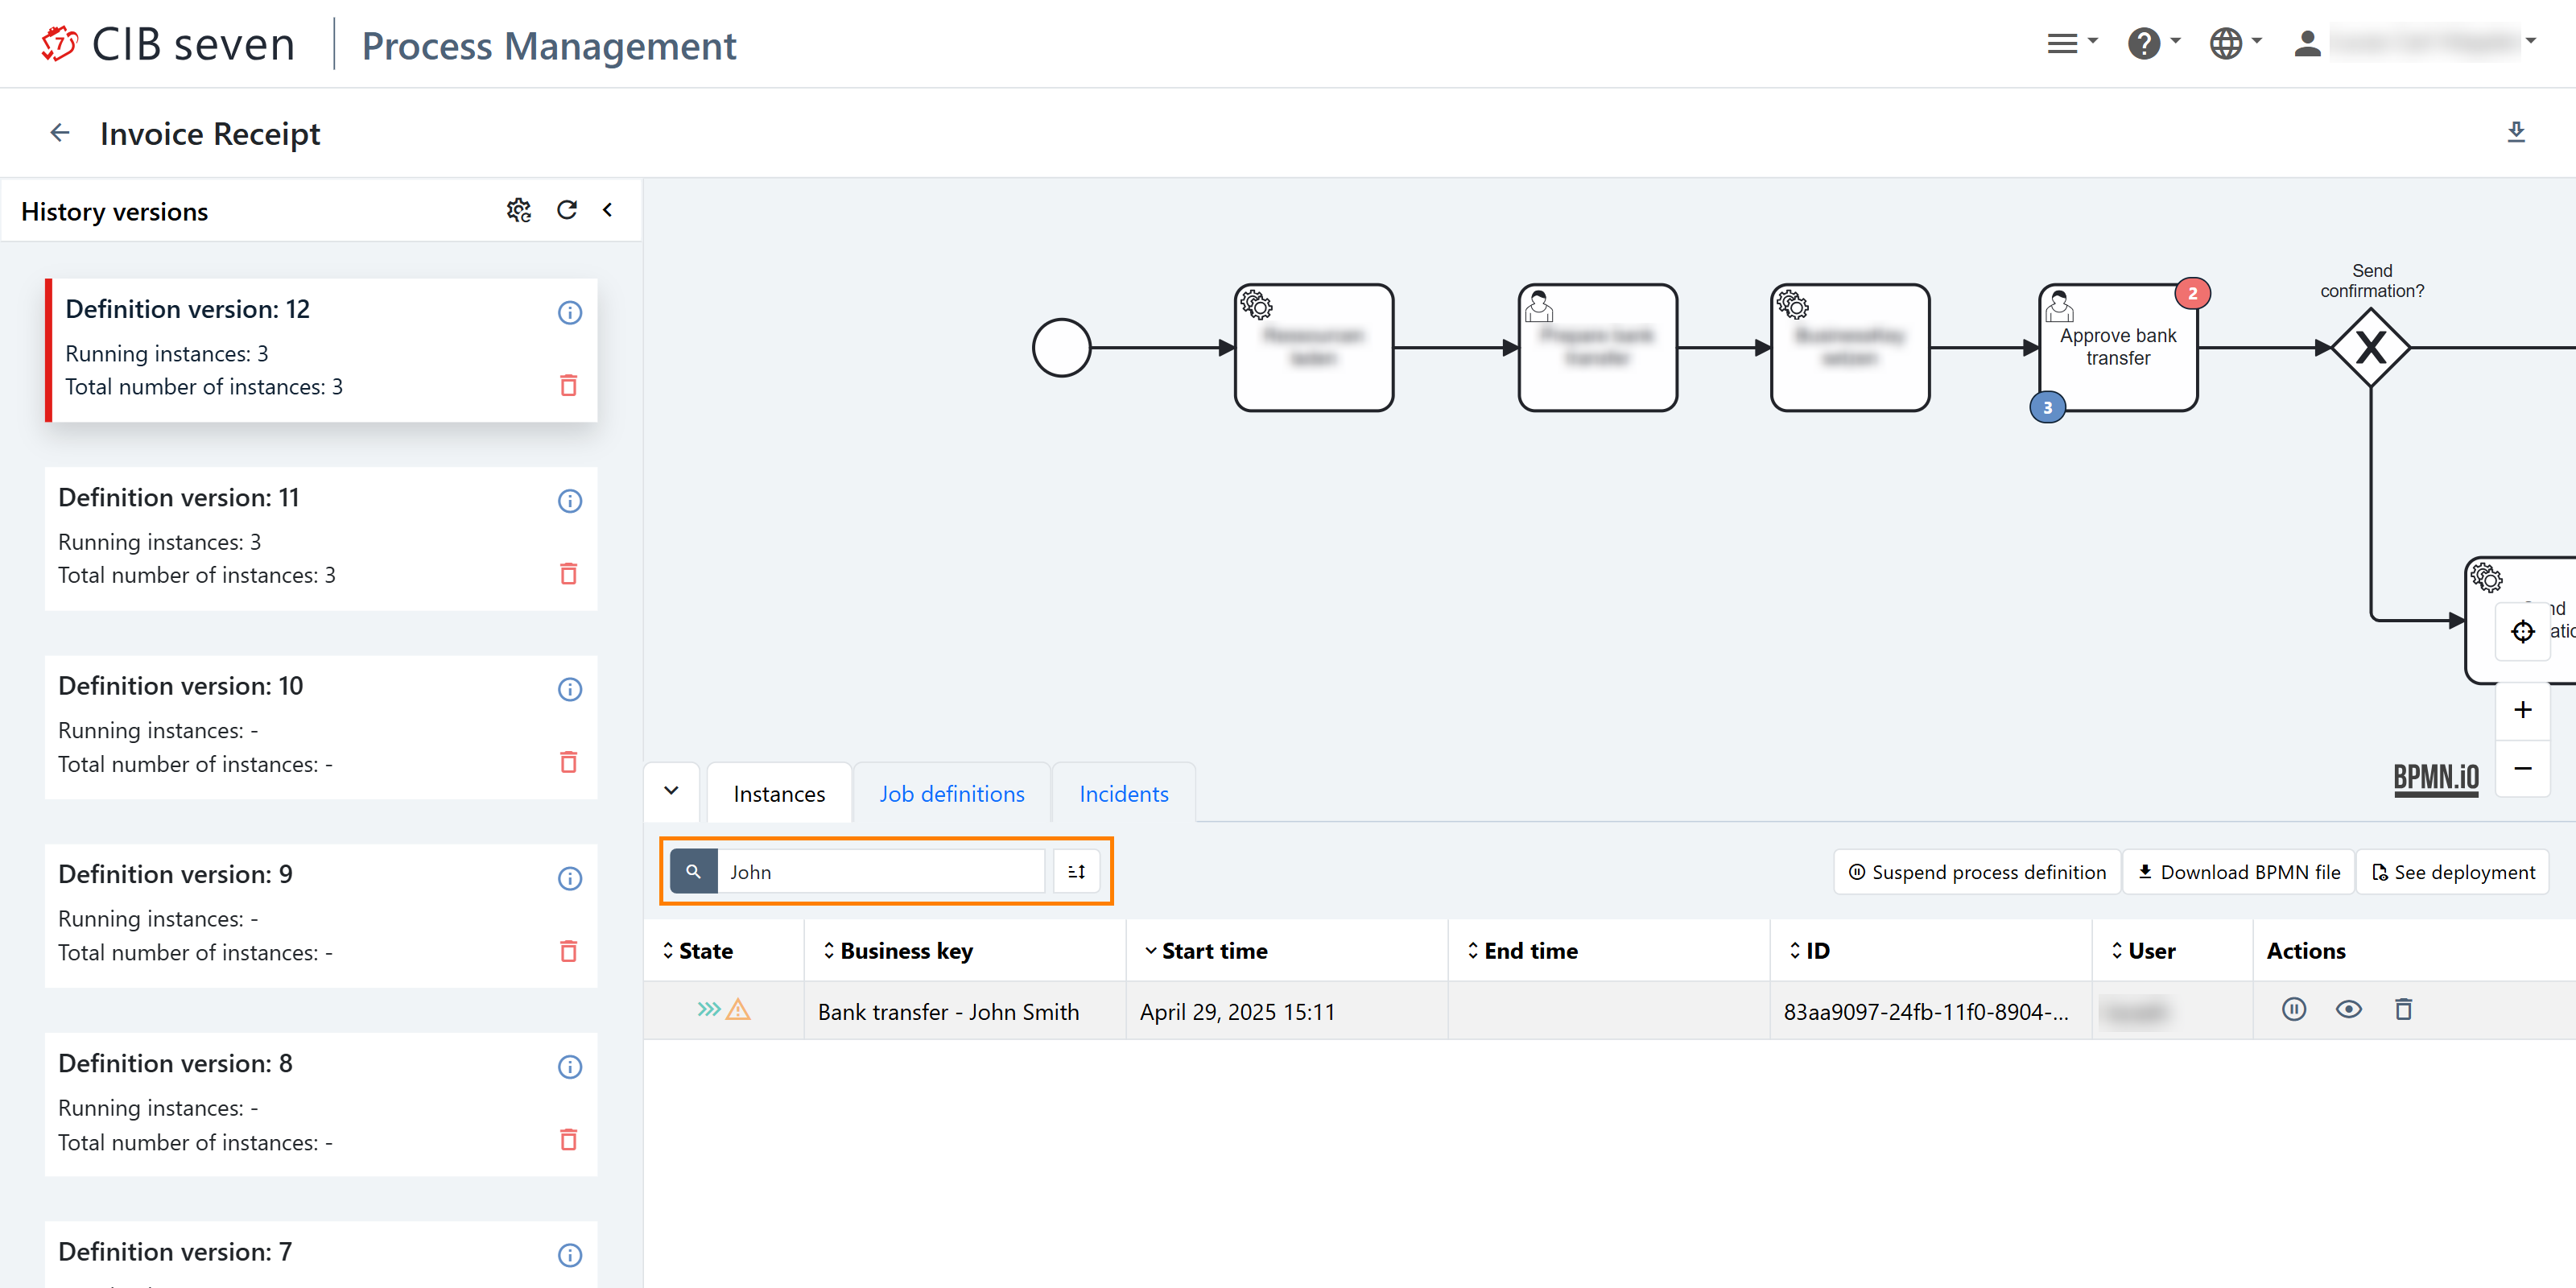The width and height of the screenshot is (2576, 1288).
Task: Delete the John Smith instance
Action: click(x=2403, y=1009)
